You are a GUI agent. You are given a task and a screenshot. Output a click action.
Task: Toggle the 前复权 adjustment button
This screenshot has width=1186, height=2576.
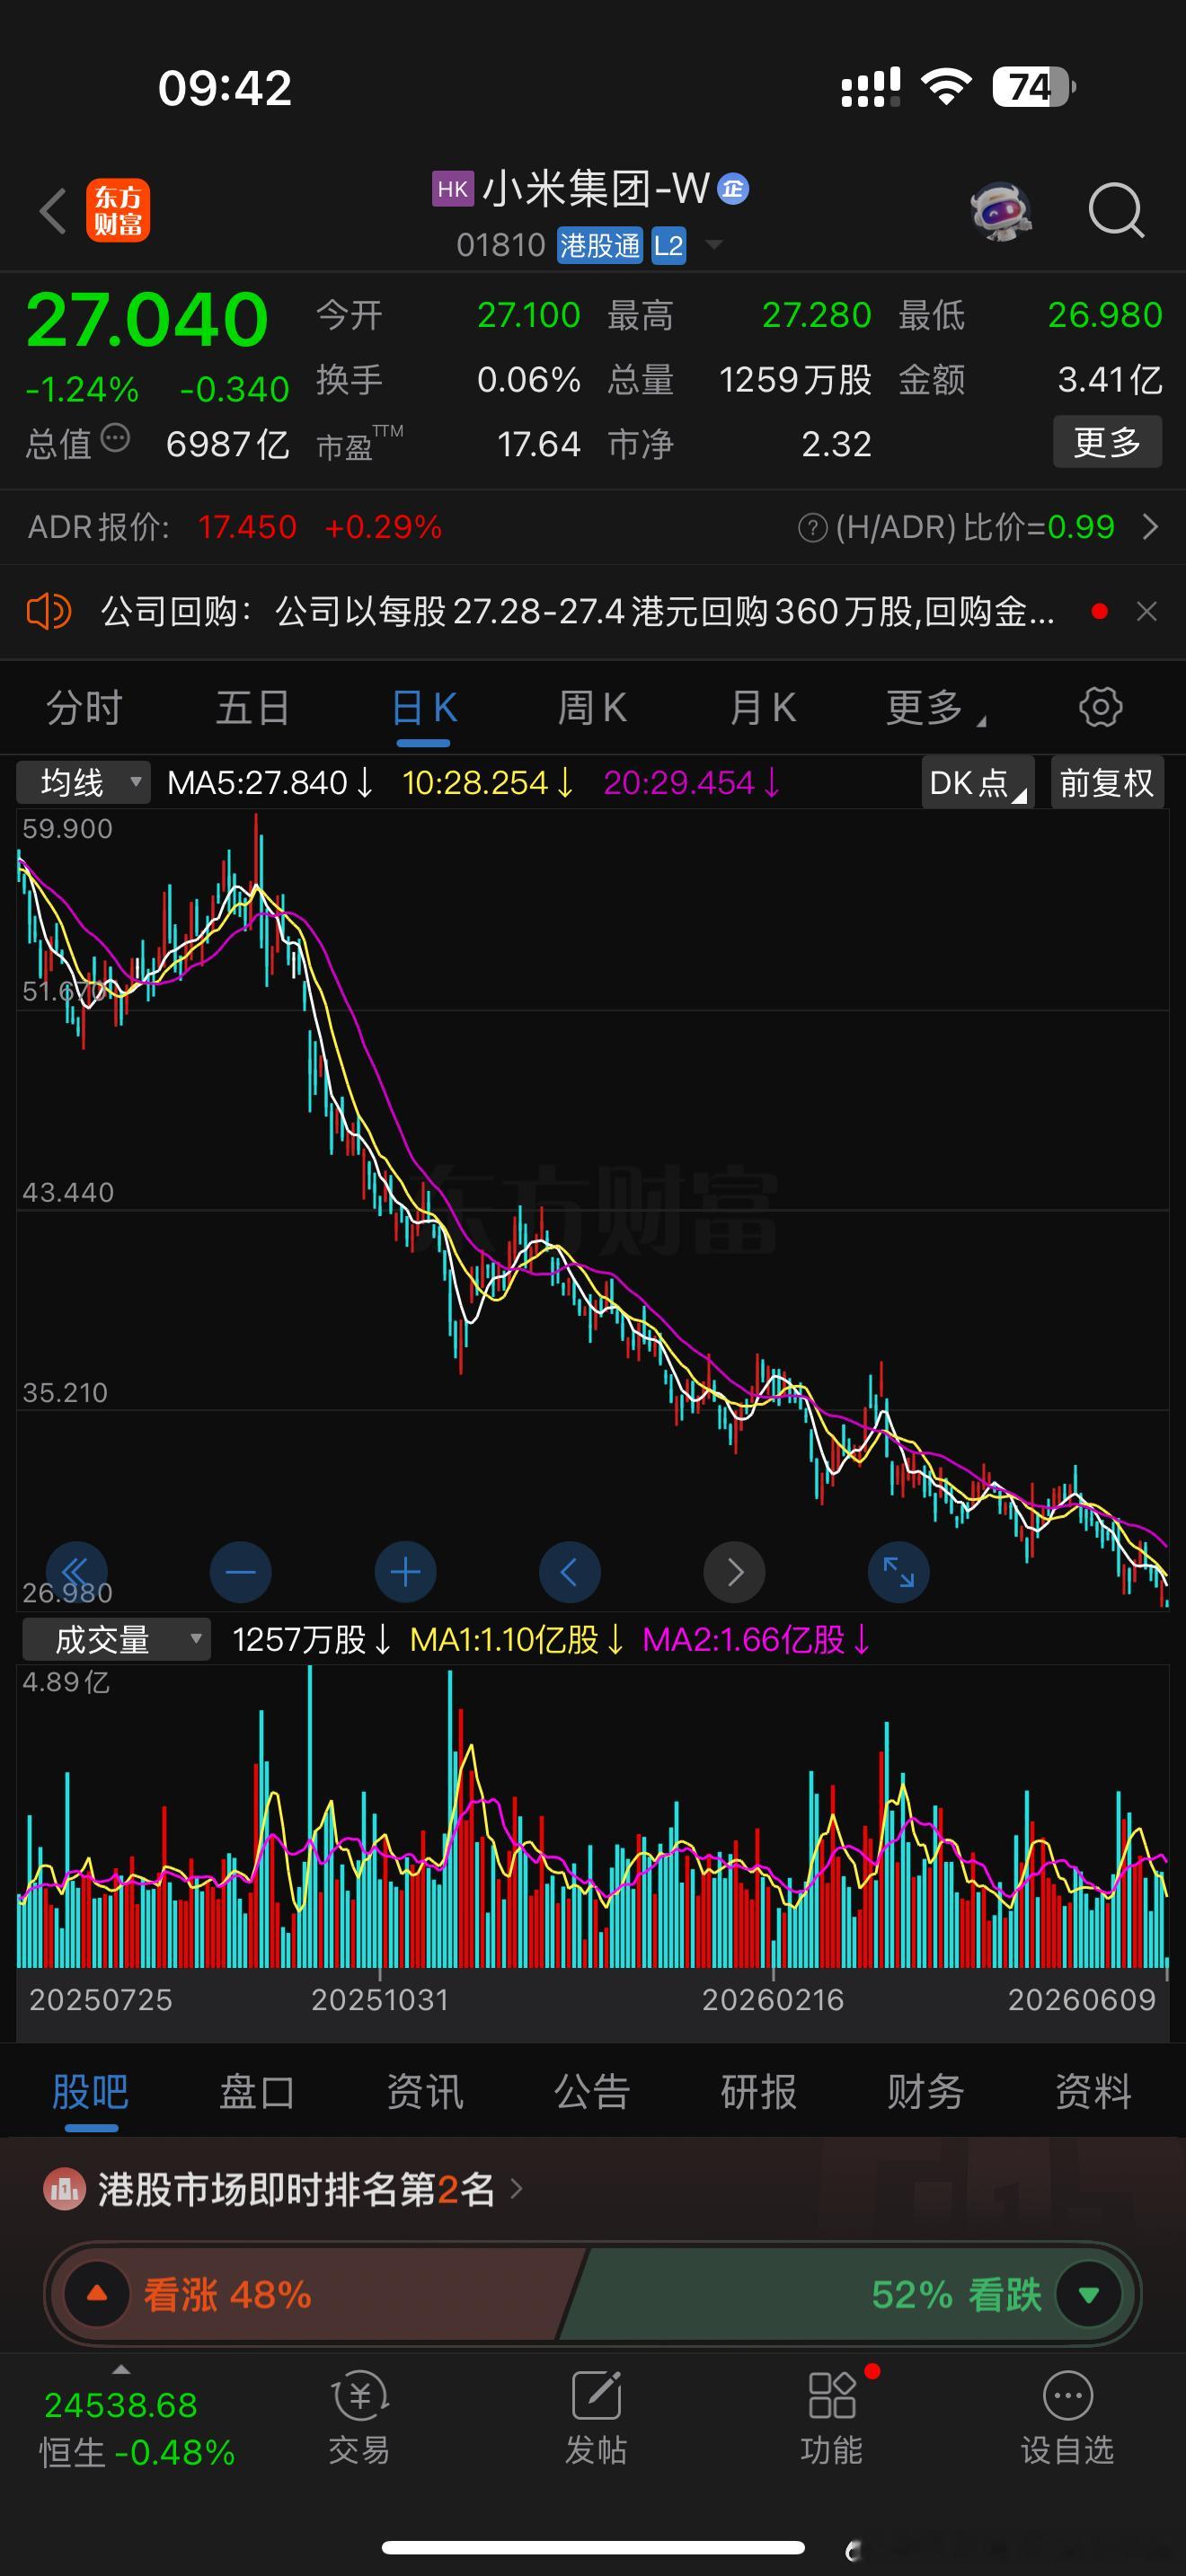1107,782
